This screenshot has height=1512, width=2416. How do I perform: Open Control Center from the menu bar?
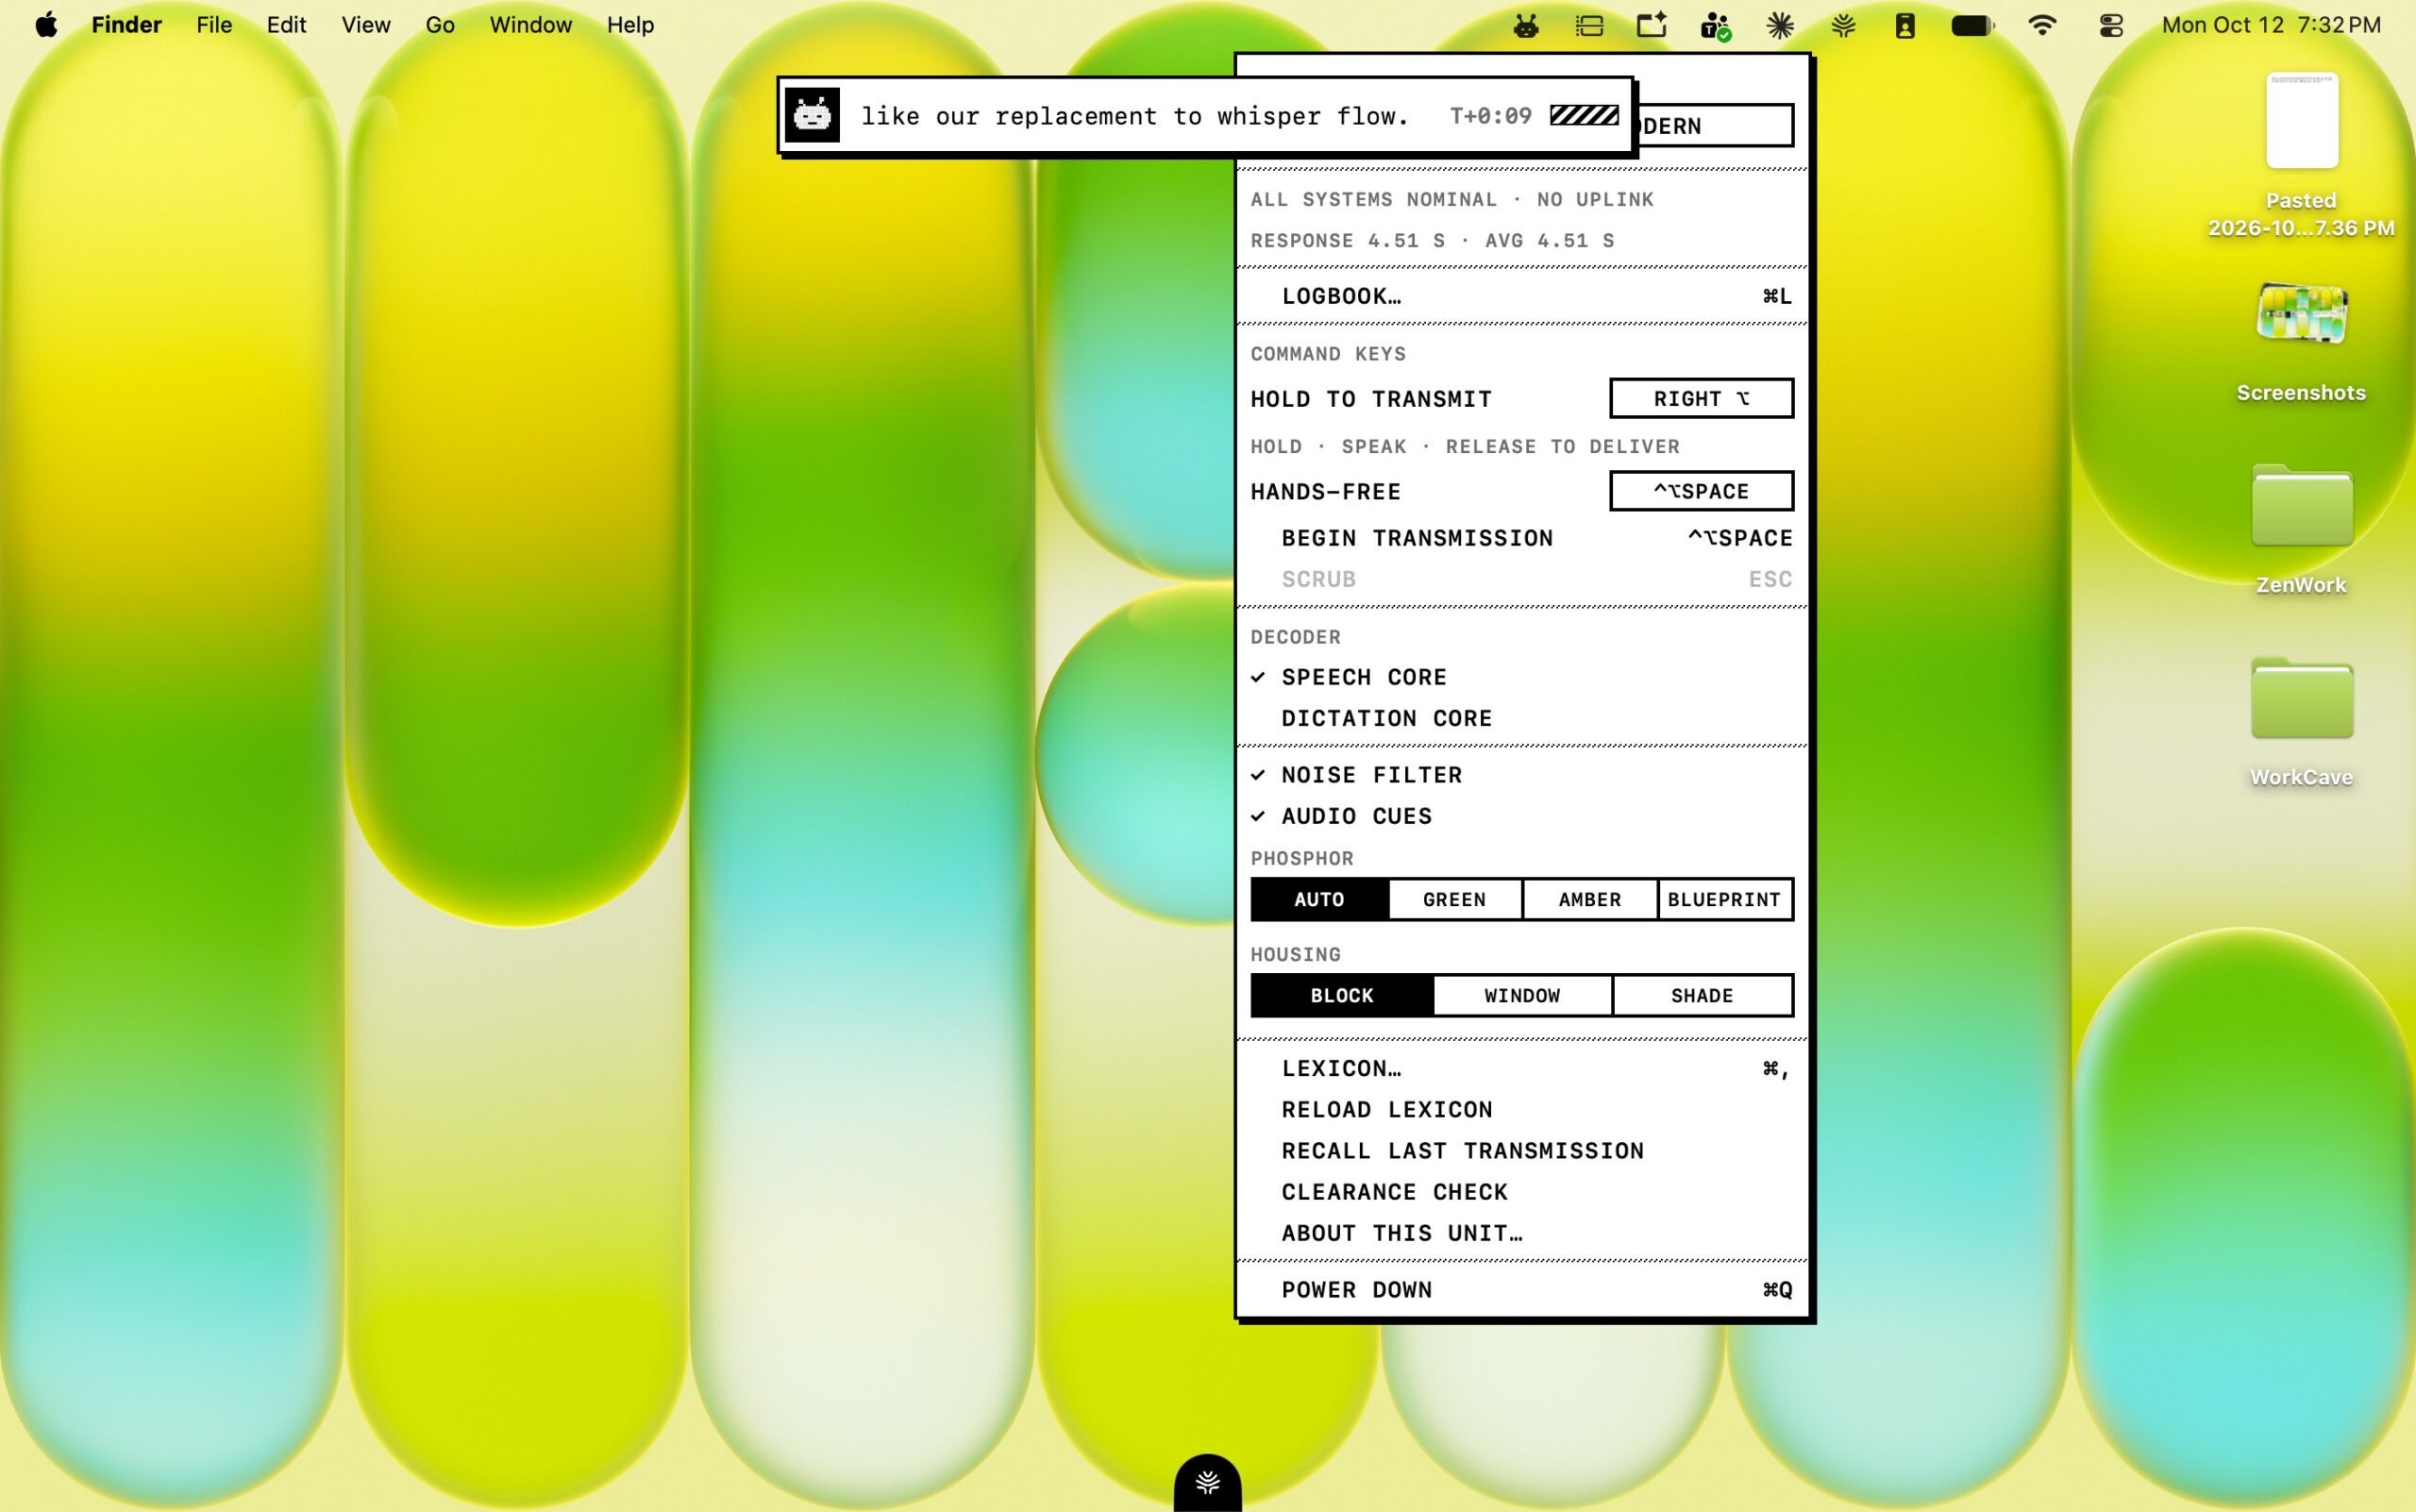pos(2111,25)
